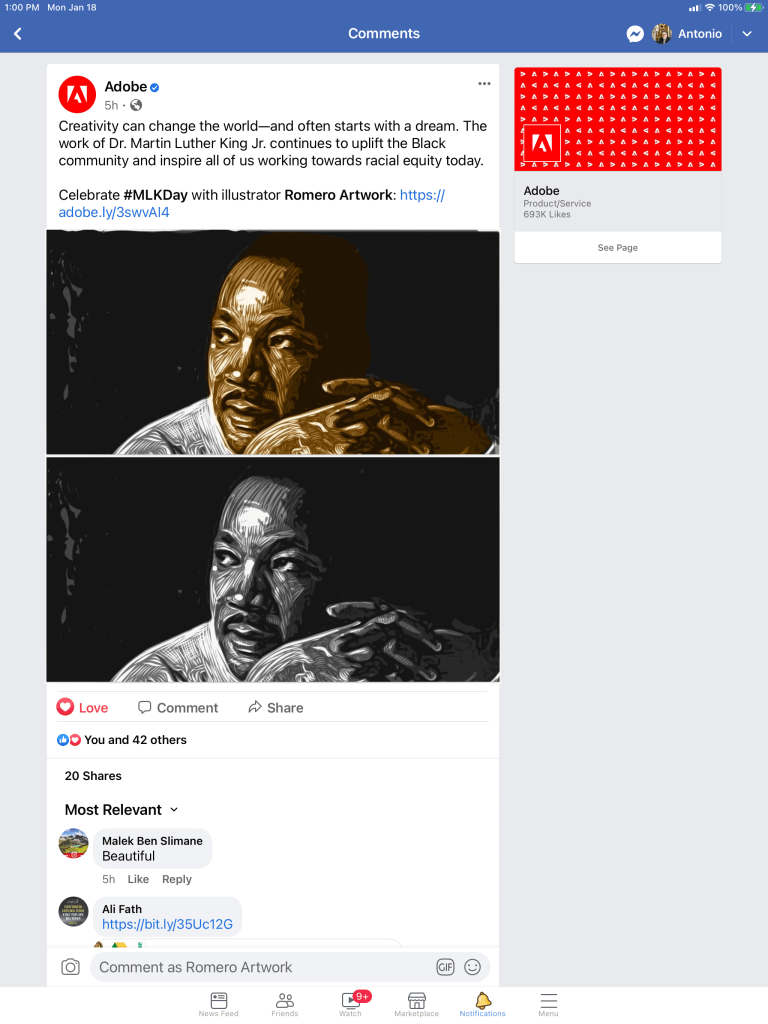Open Messenger from the header icon
The height and width of the screenshot is (1024, 768).
pos(635,34)
